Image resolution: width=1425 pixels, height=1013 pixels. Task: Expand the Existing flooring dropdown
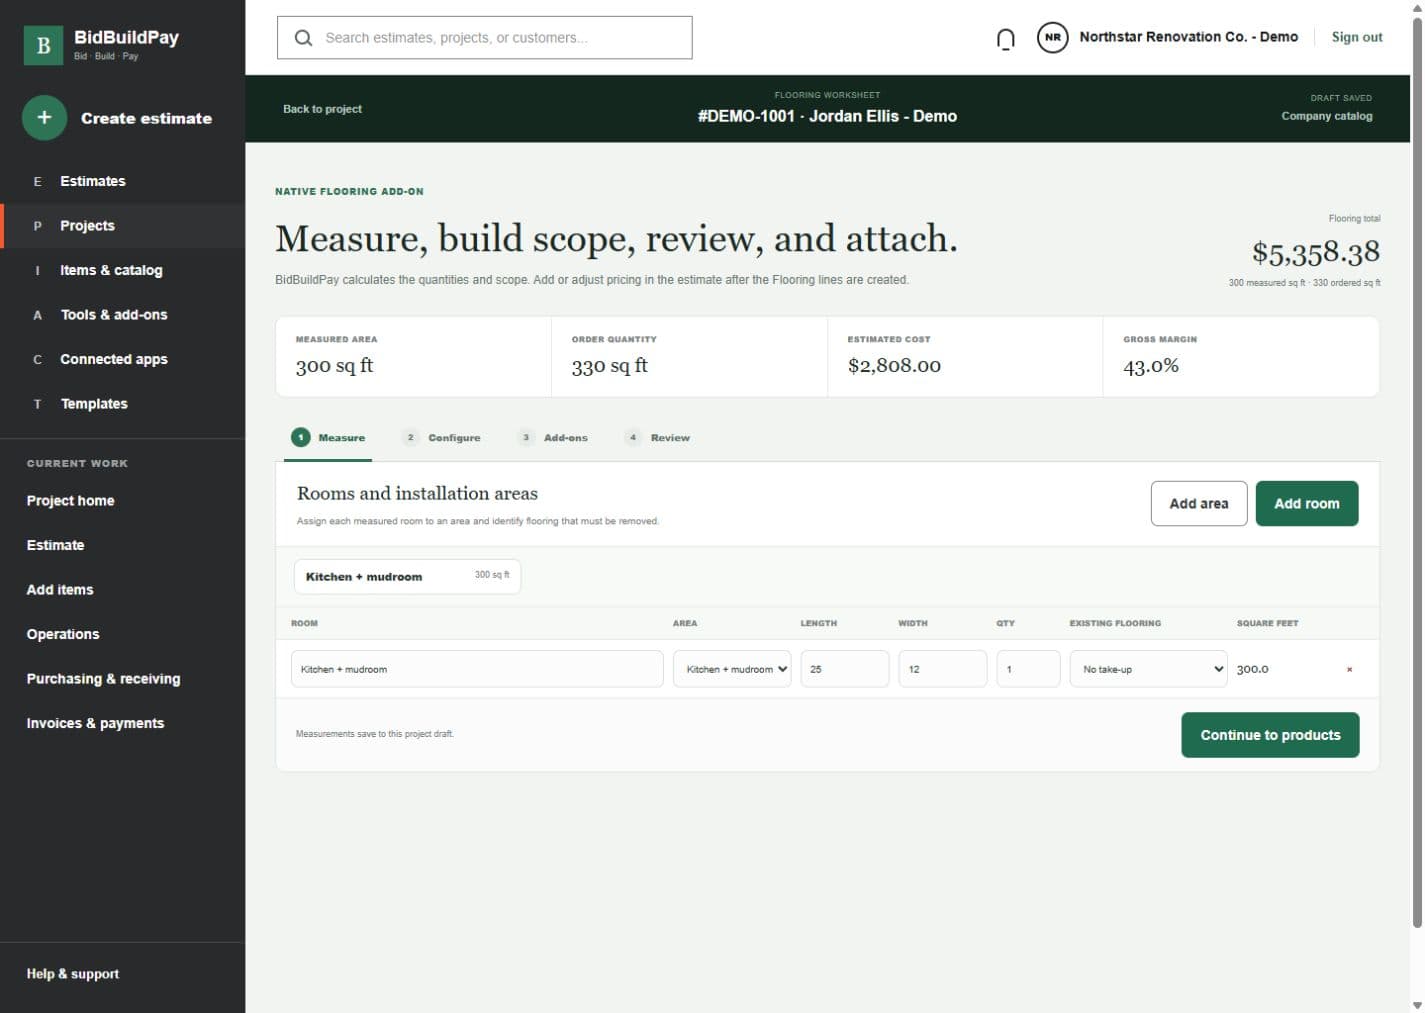point(1148,669)
